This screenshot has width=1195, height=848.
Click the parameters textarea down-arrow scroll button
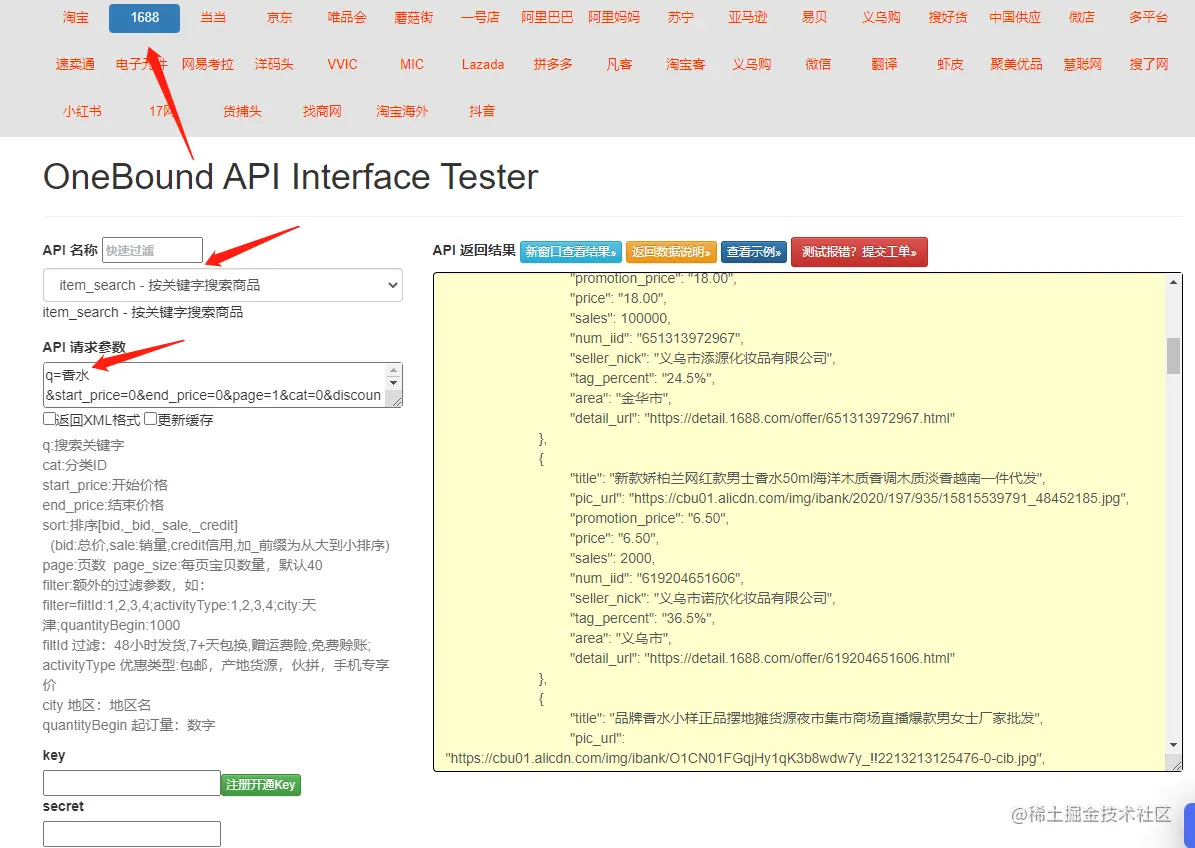pos(393,382)
